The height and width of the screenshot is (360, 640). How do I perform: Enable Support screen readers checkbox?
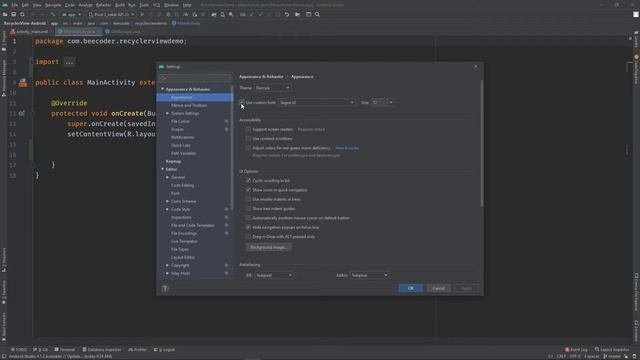(248, 129)
